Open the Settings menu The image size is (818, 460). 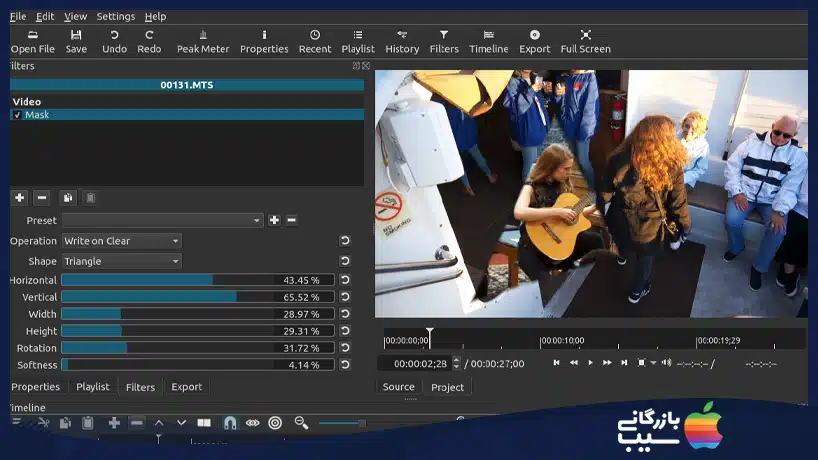pos(116,17)
